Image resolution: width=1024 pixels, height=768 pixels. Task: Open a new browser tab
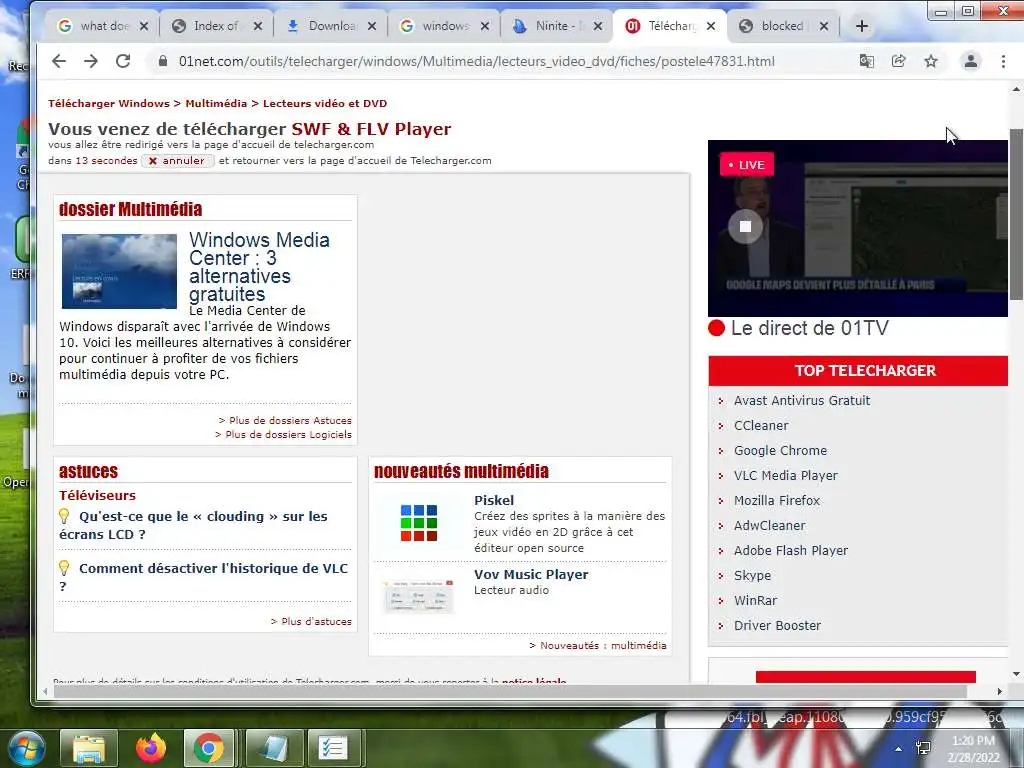coord(862,26)
